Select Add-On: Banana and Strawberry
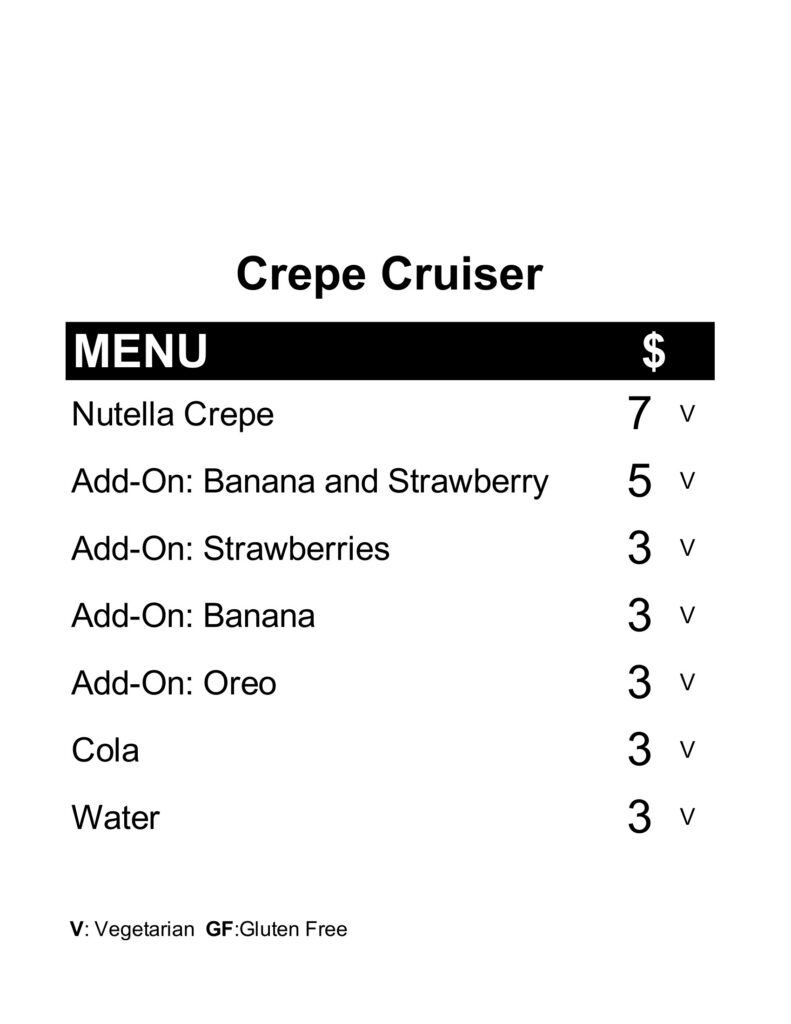 pos(310,482)
